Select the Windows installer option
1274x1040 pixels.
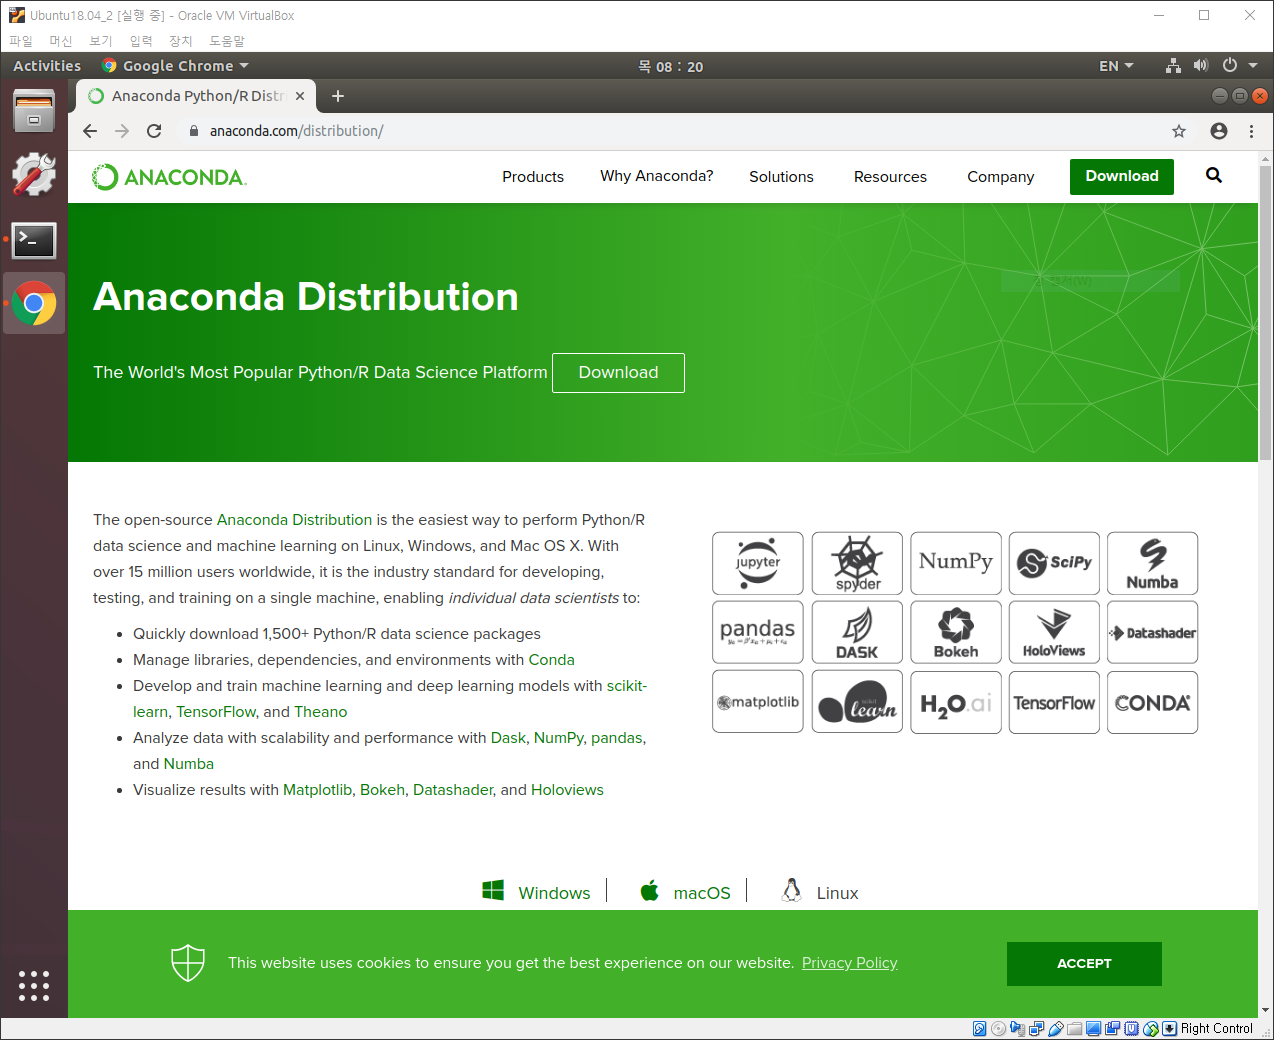pos(537,892)
